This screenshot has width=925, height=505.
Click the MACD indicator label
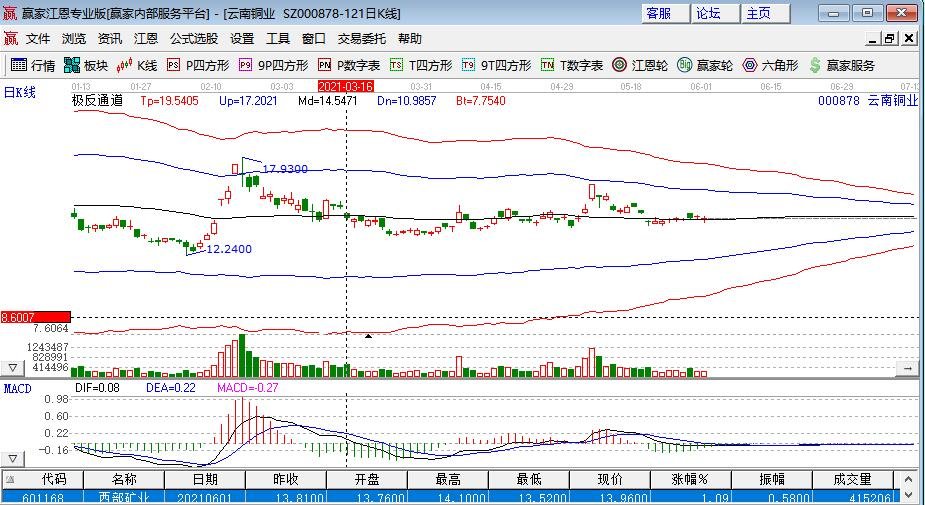click(17, 389)
